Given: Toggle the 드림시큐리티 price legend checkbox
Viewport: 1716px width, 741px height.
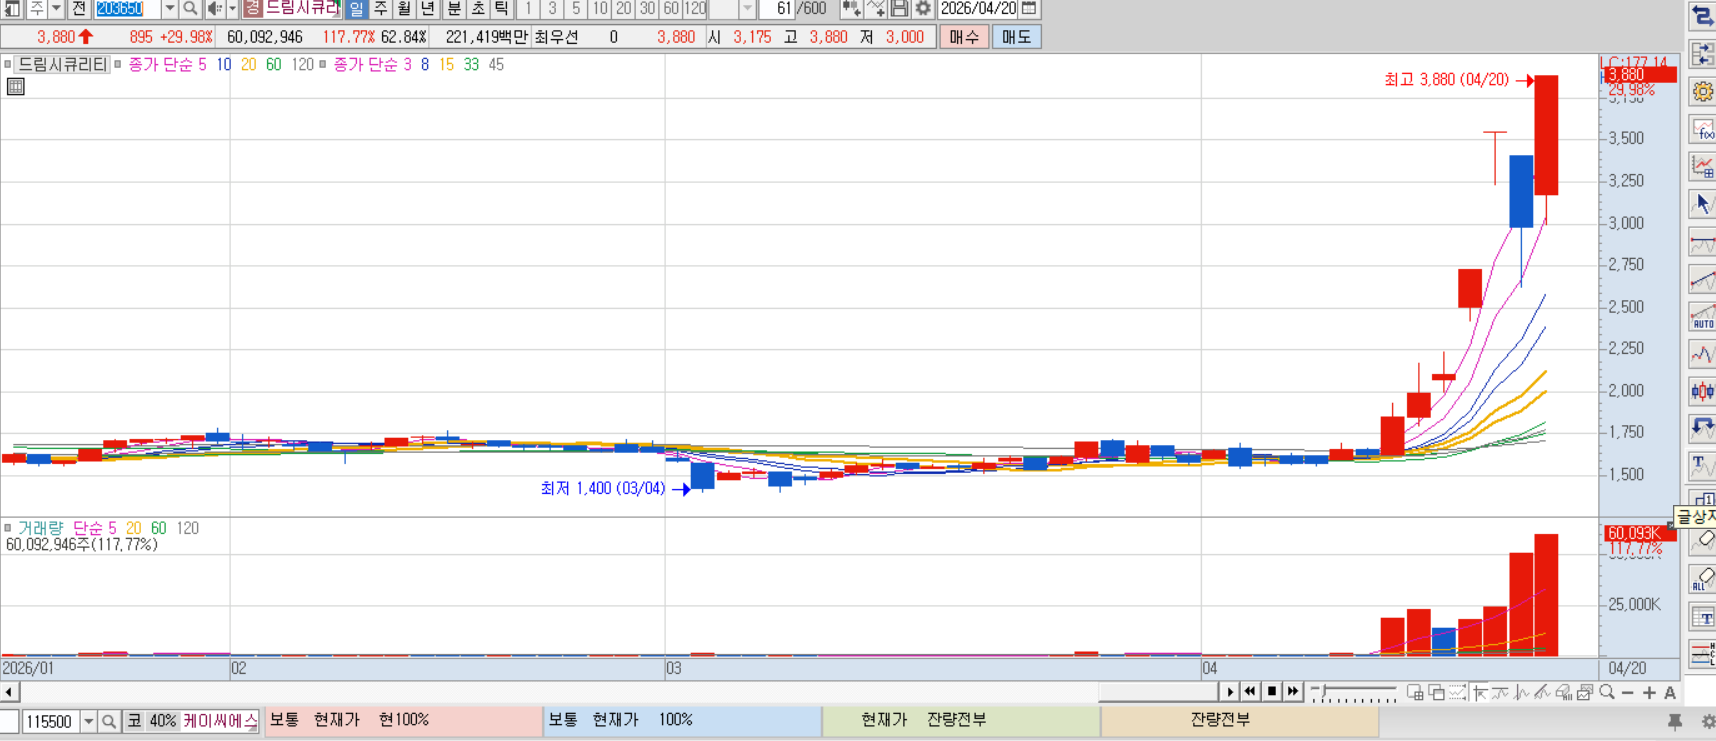Looking at the screenshot, I should coord(8,64).
